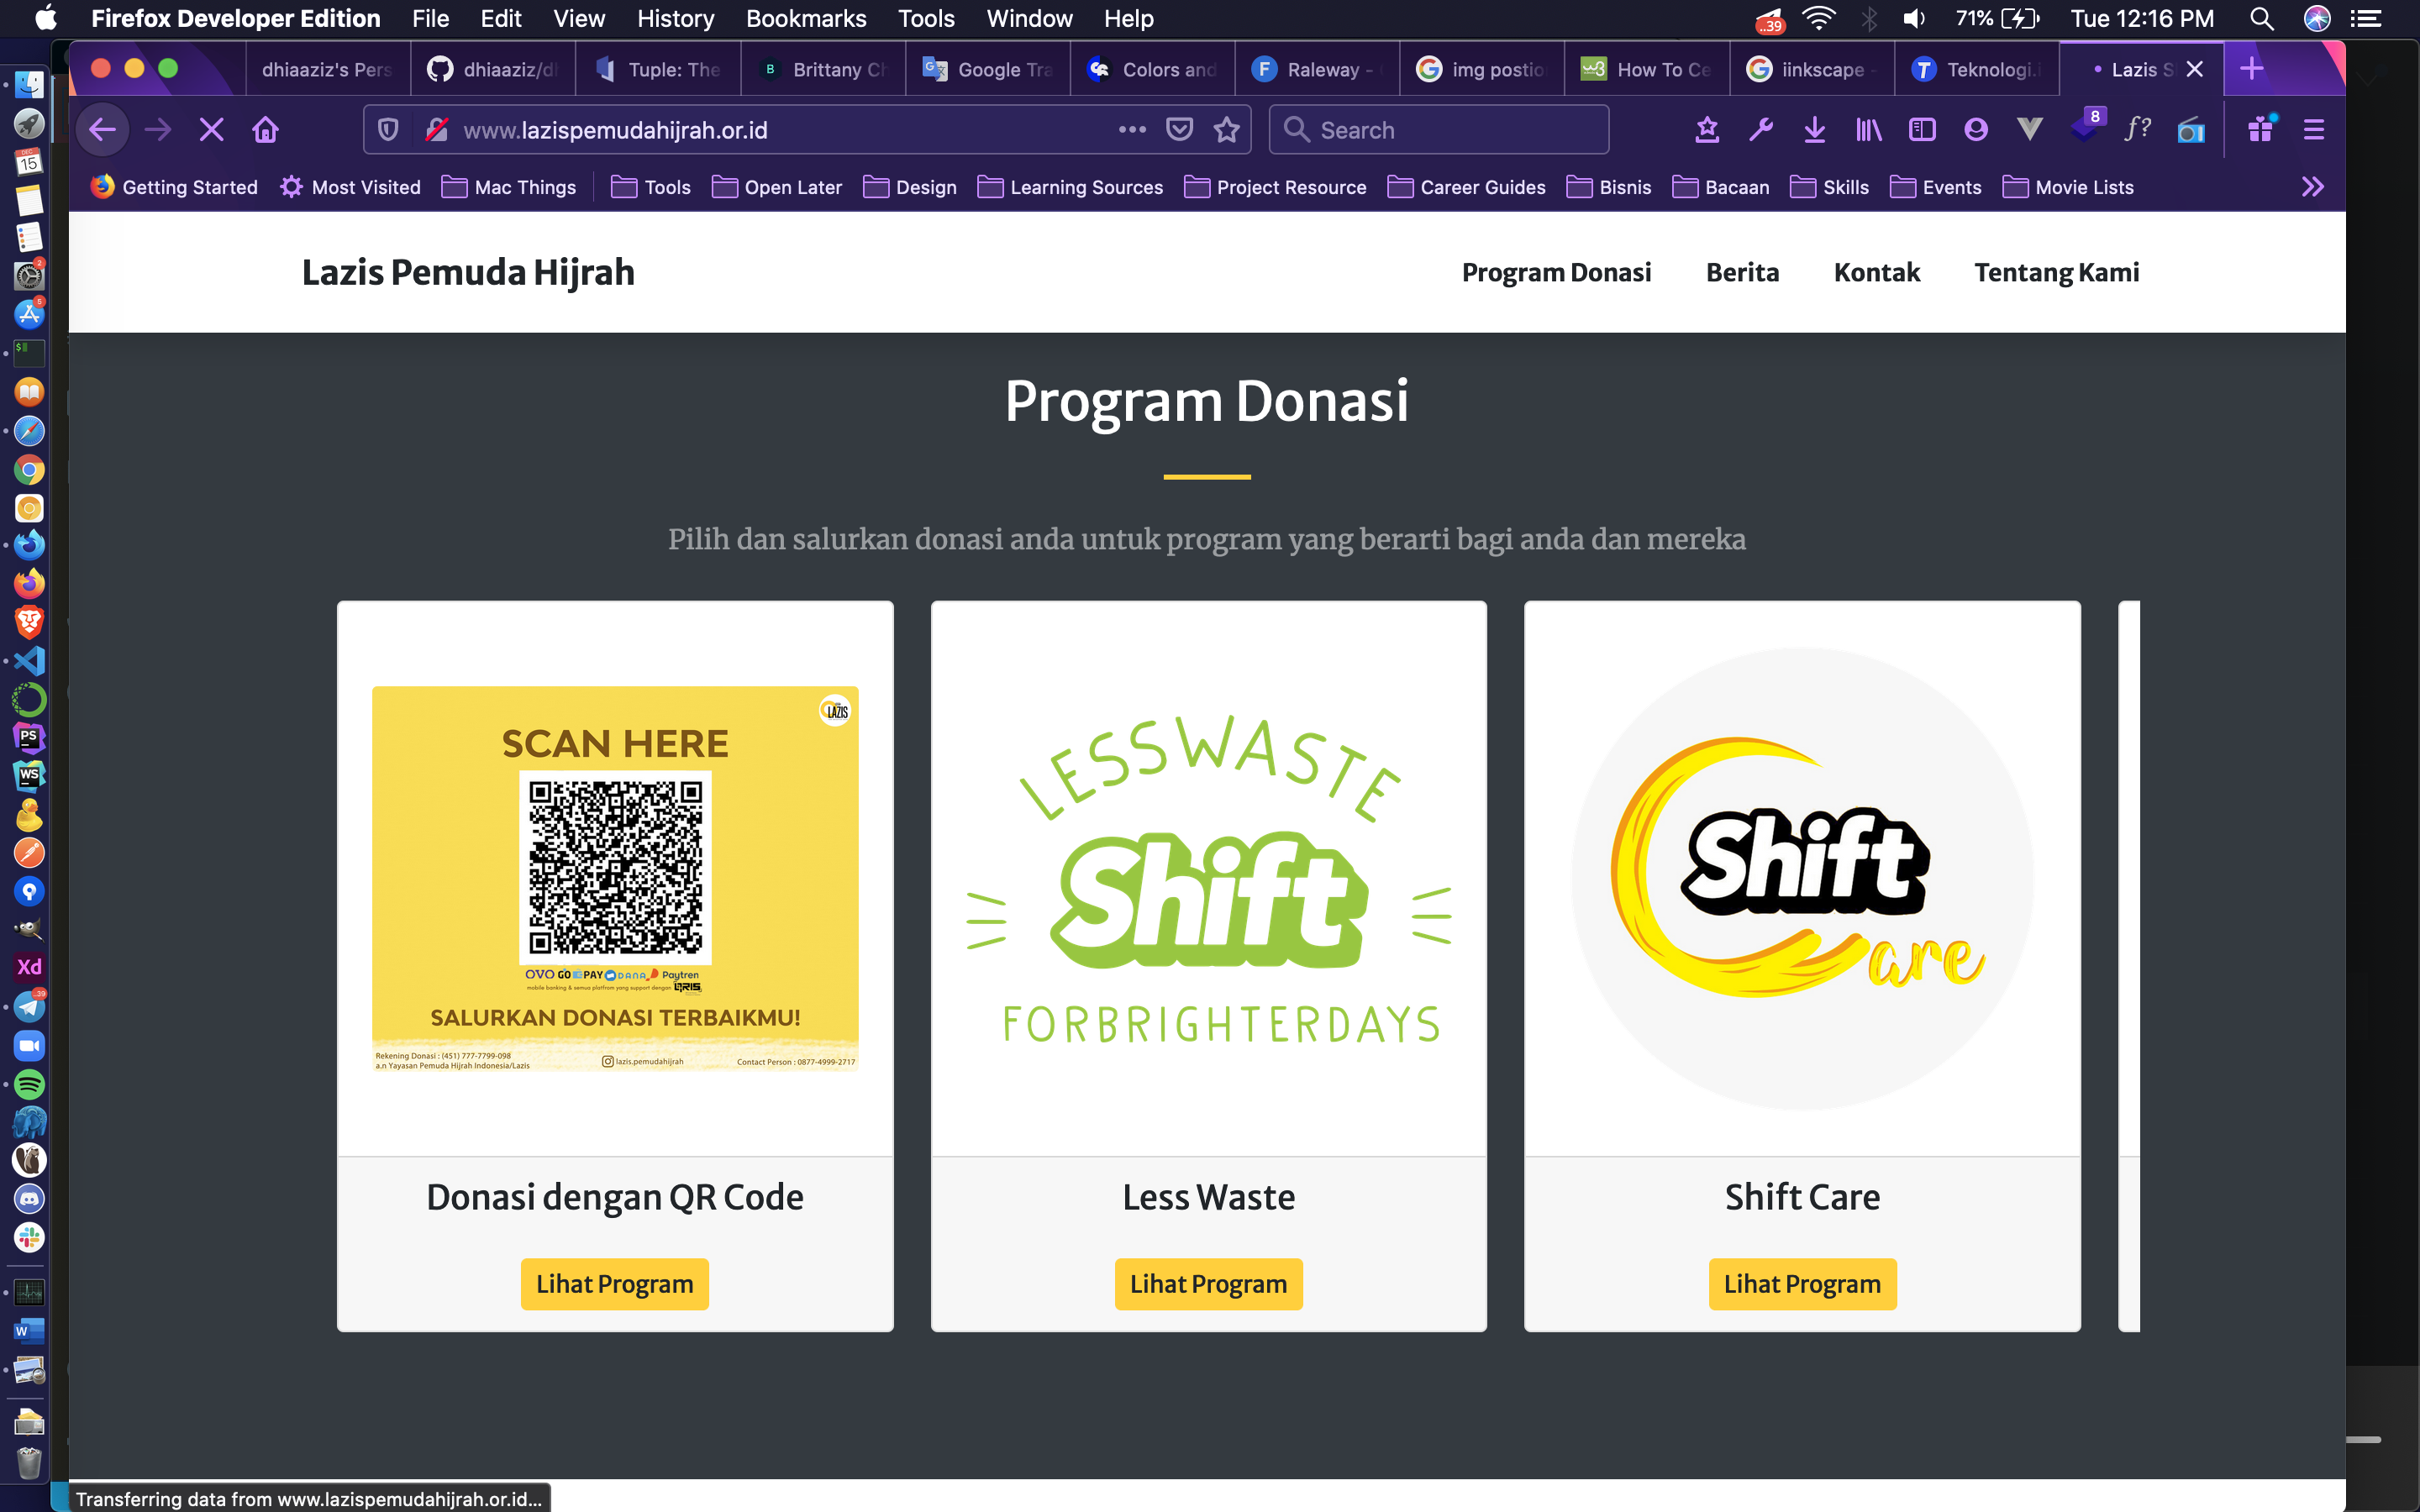Switch to the Google Translate tab
2420x1512 pixels.
click(x=988, y=69)
